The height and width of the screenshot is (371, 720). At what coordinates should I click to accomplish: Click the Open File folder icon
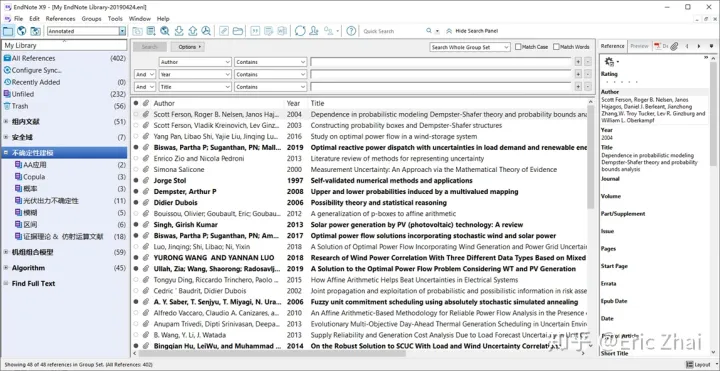pyautogui.click(x=237, y=31)
